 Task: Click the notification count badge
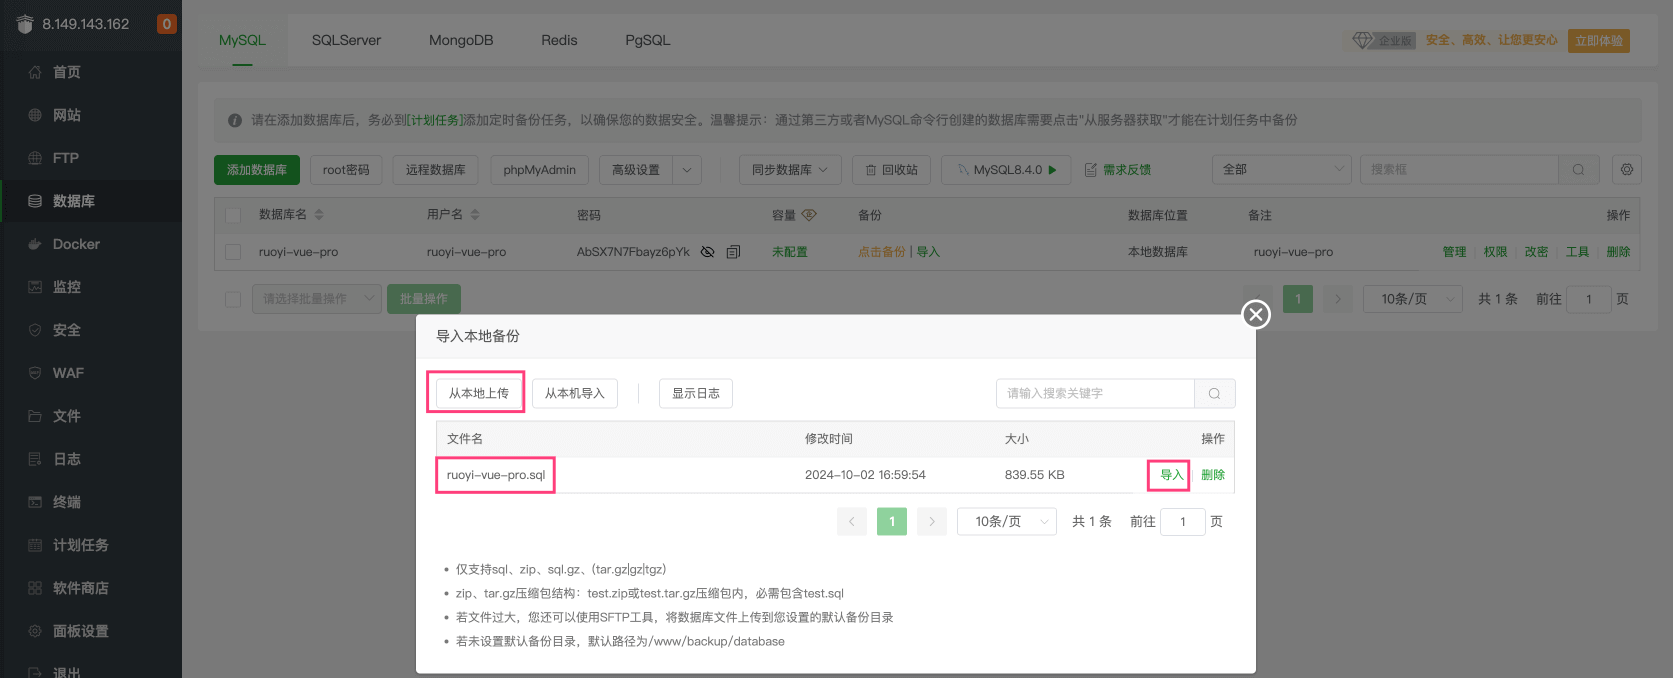167,23
